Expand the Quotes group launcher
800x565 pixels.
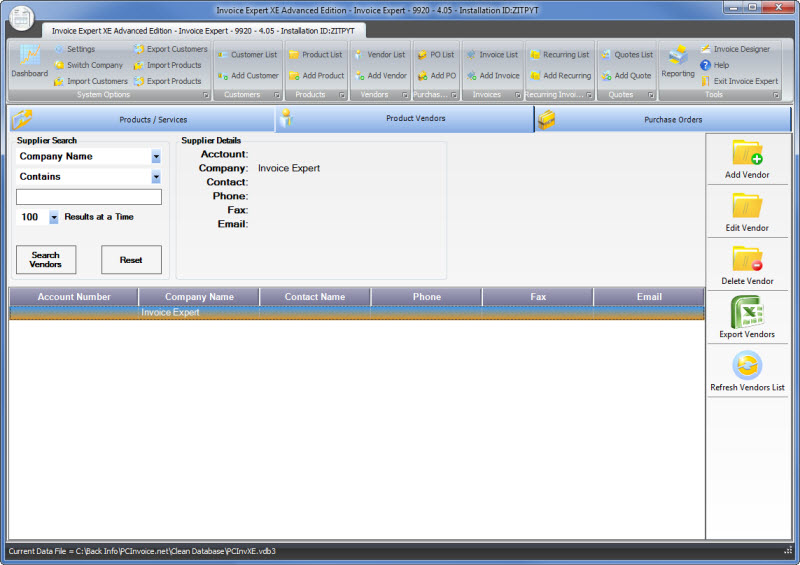point(651,95)
